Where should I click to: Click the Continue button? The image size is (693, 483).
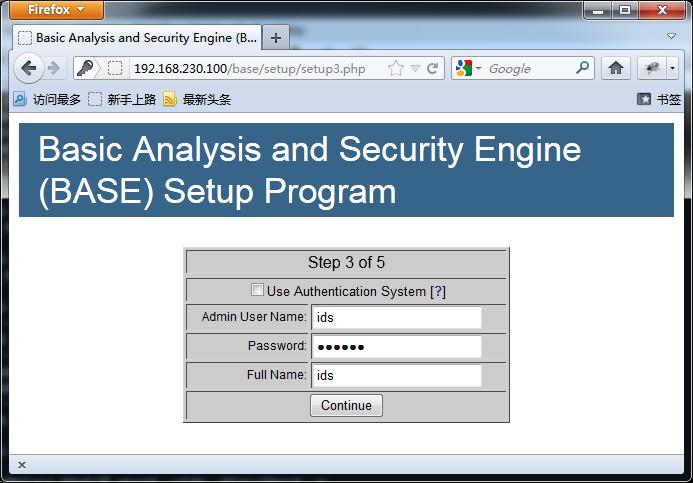tap(346, 405)
